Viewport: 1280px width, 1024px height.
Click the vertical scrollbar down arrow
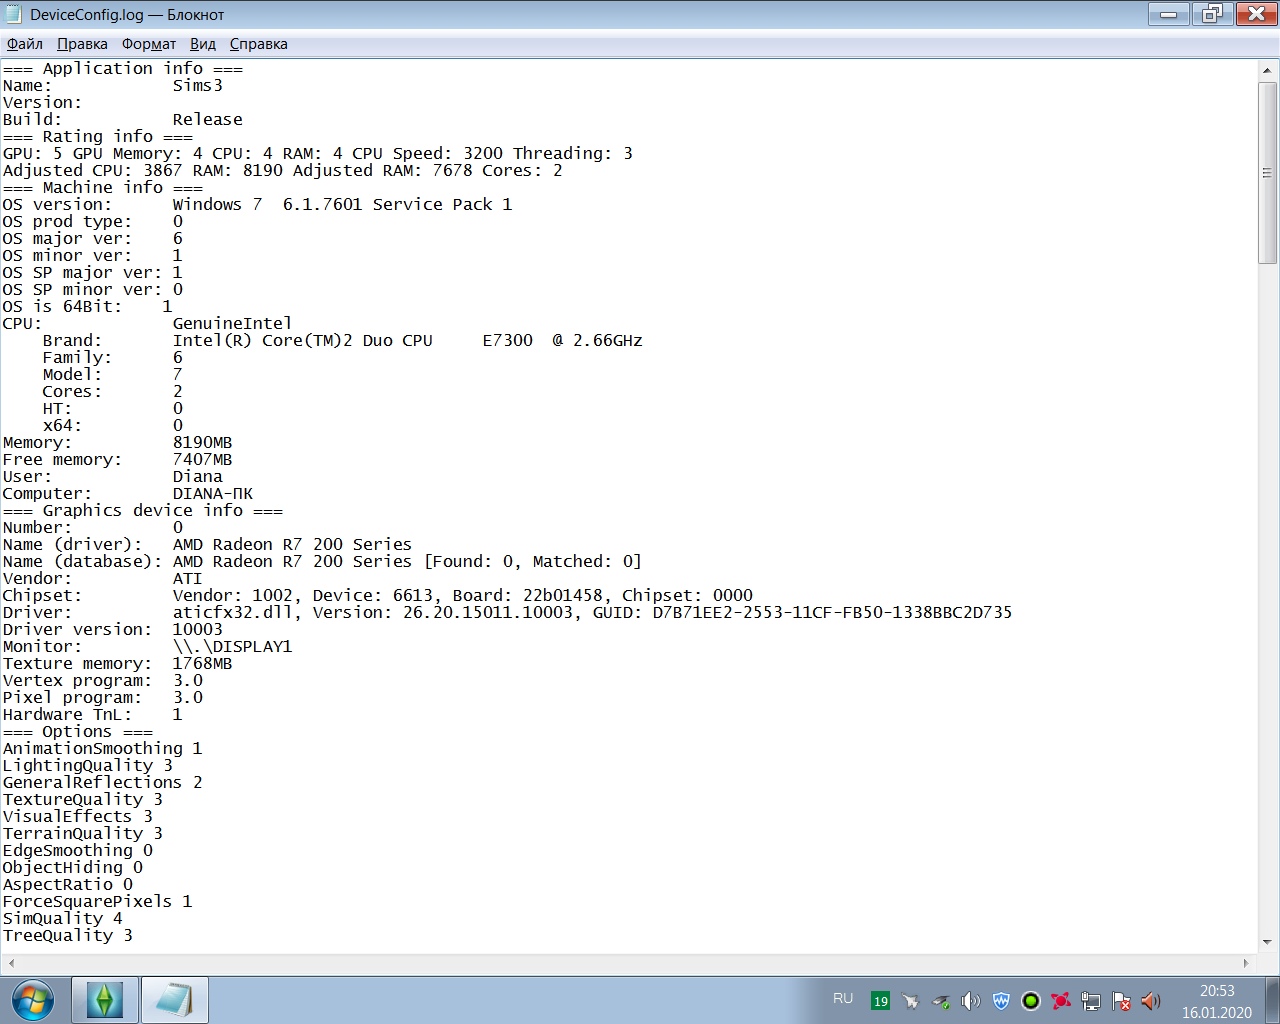tap(1267, 942)
